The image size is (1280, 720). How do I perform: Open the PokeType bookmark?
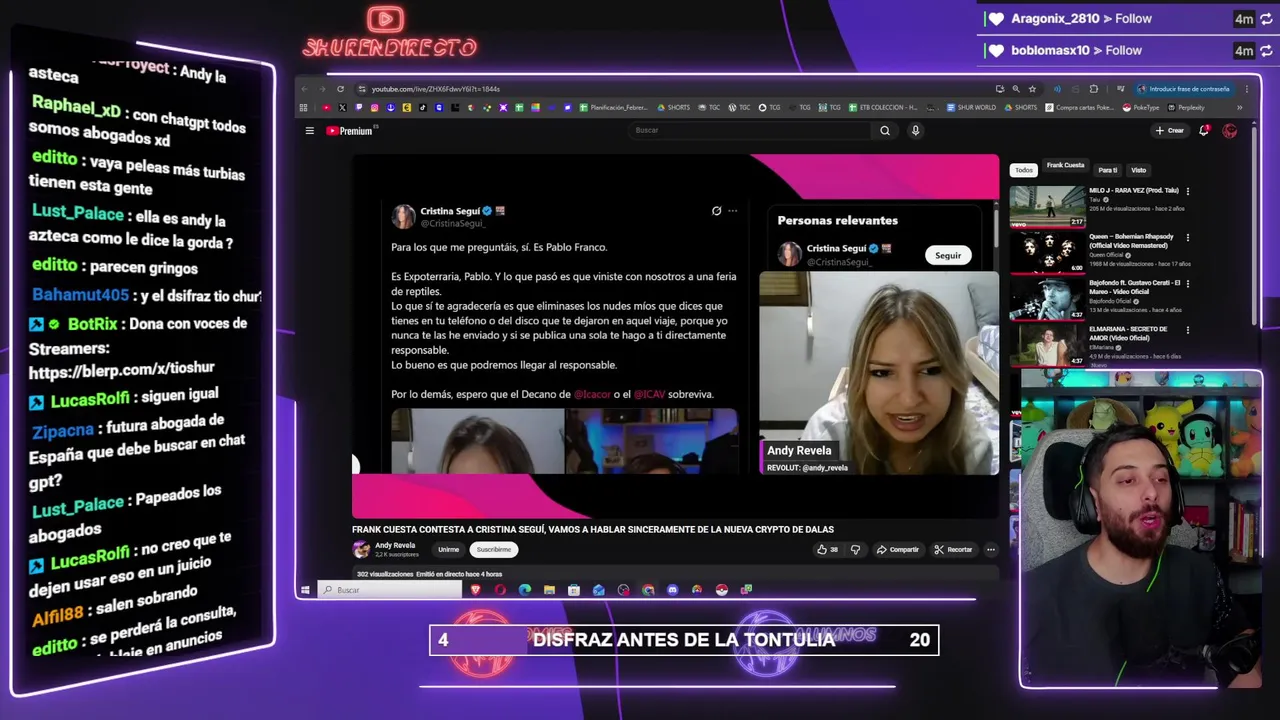point(1141,107)
